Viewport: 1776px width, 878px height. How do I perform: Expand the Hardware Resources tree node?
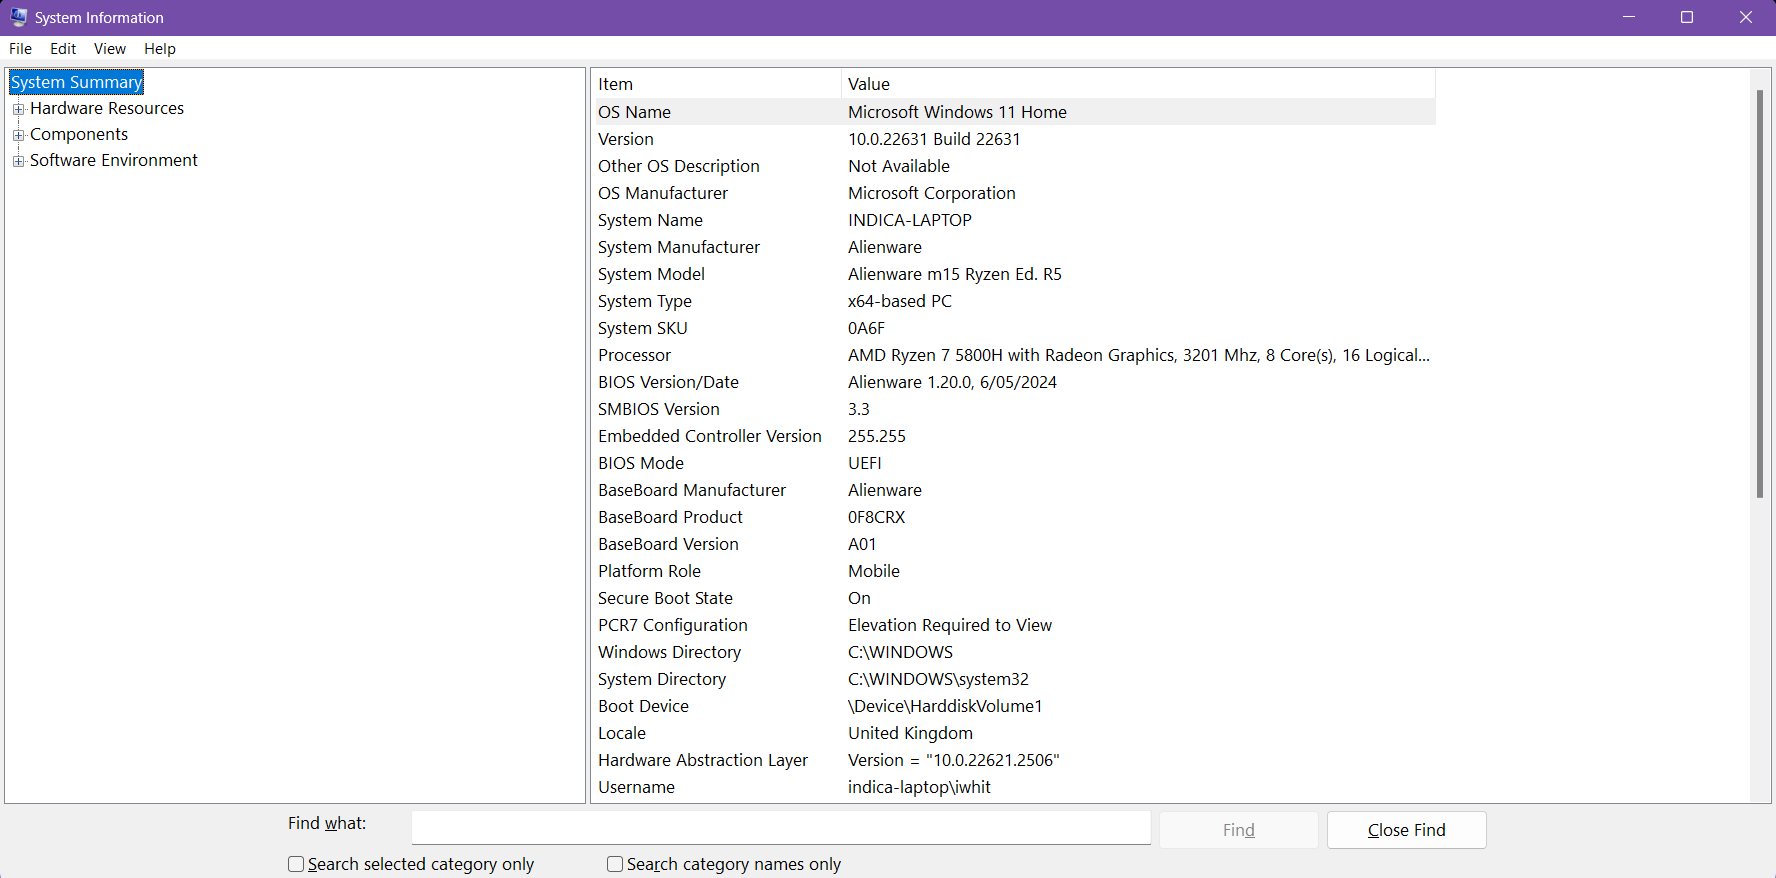tap(18, 109)
